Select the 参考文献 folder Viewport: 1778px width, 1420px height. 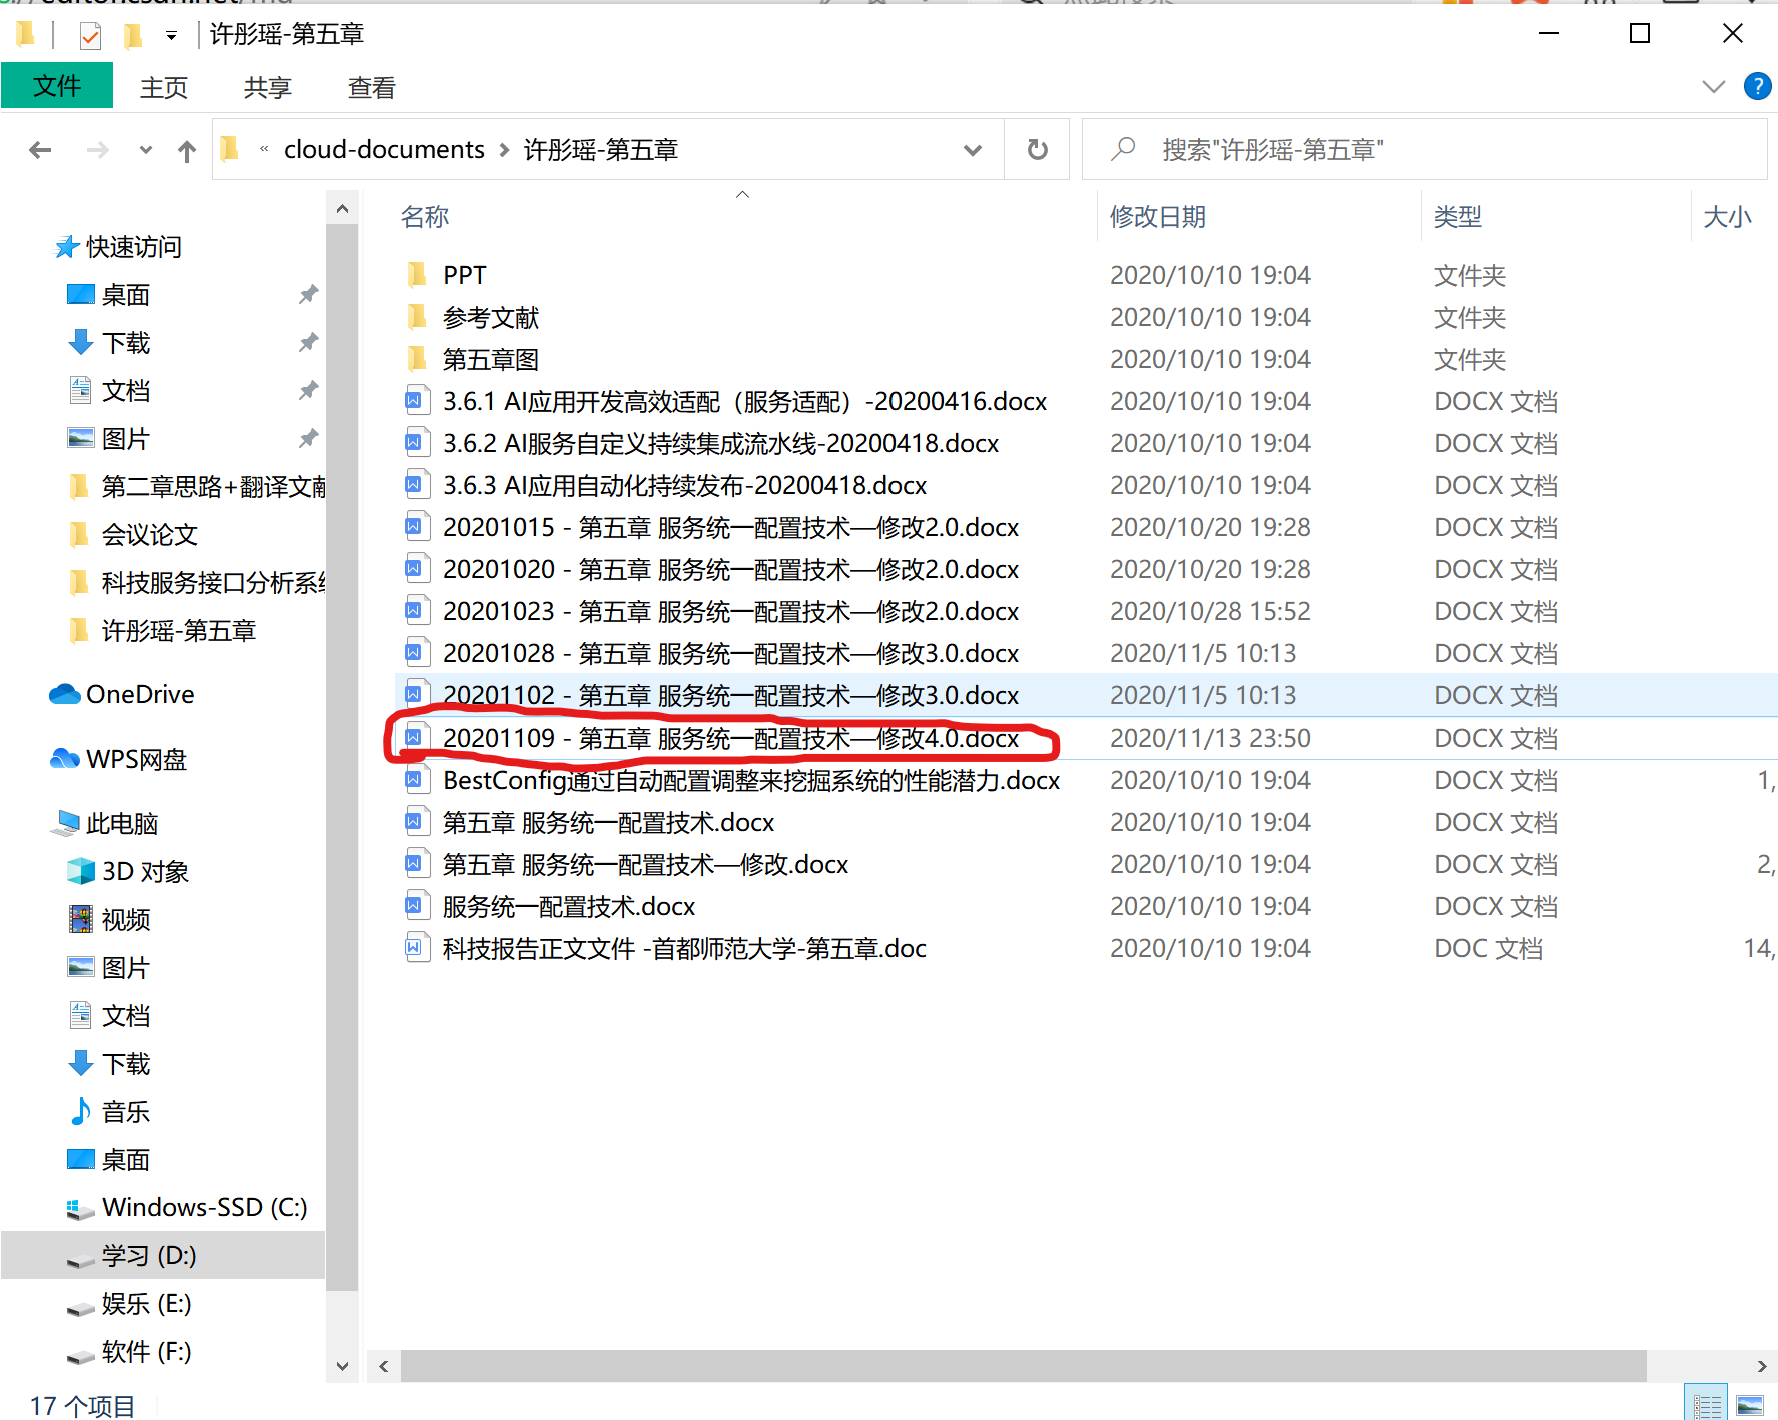(x=491, y=317)
